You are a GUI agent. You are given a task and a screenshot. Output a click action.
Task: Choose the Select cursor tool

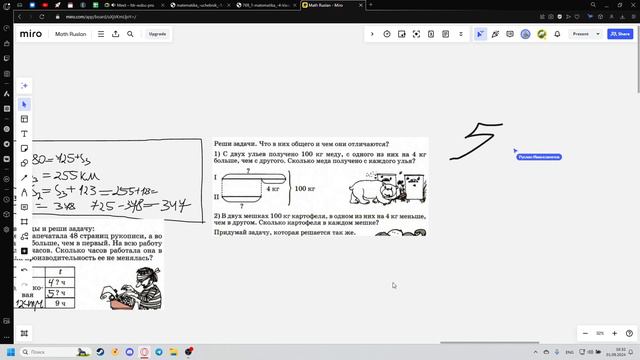coord(24,104)
